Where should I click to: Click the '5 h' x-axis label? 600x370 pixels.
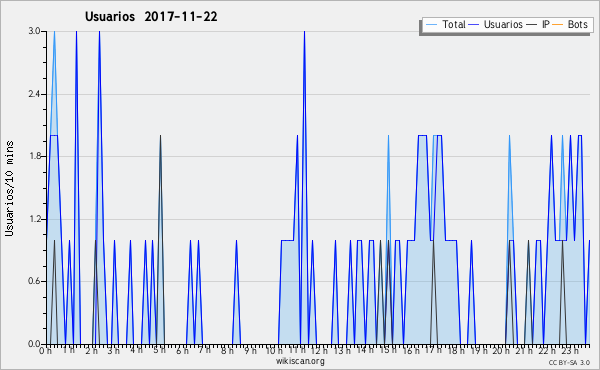pyautogui.click(x=159, y=350)
